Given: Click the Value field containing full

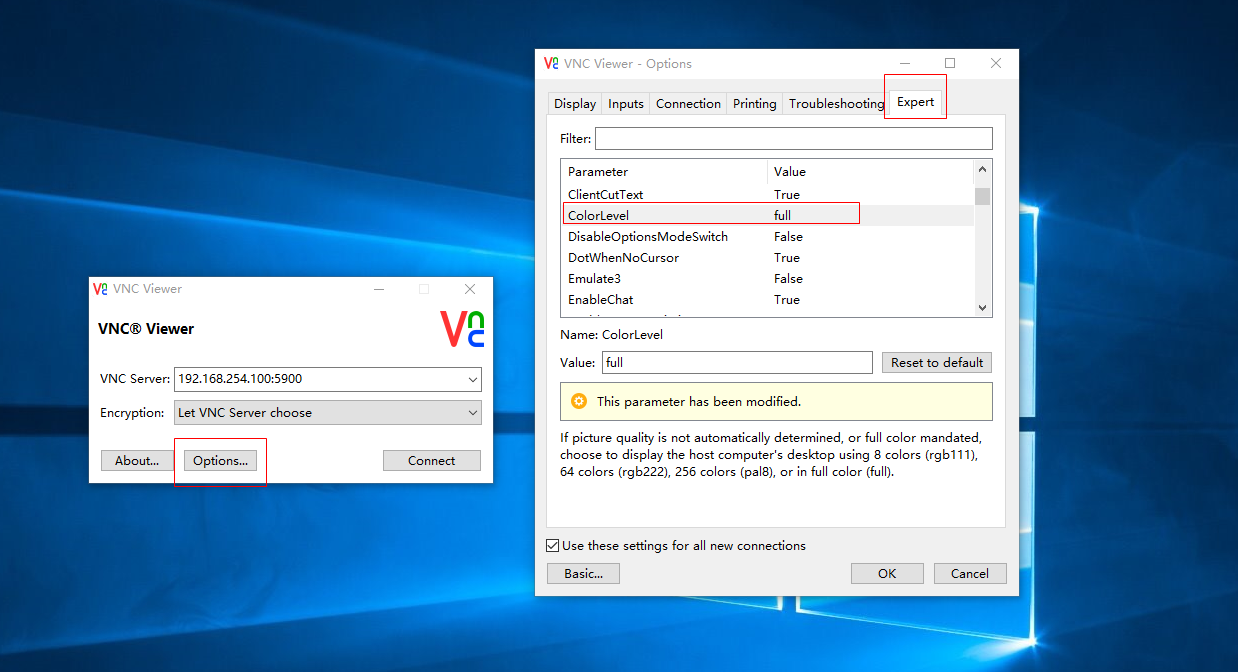Looking at the screenshot, I should click(738, 362).
